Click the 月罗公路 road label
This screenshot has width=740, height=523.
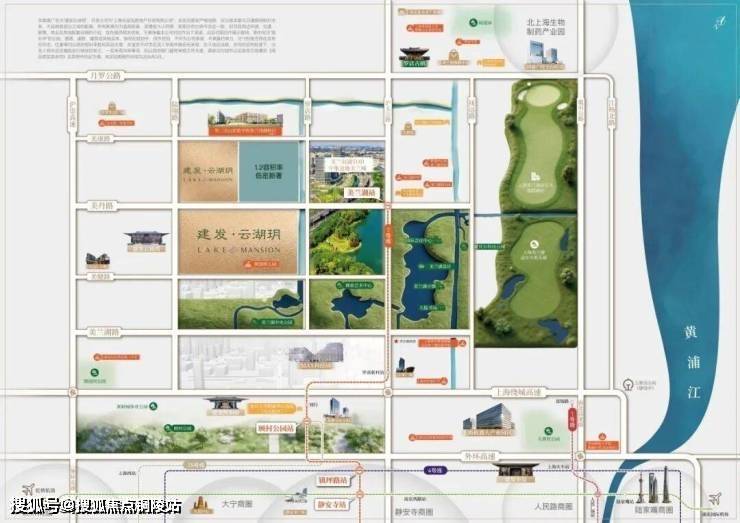[x=106, y=76]
